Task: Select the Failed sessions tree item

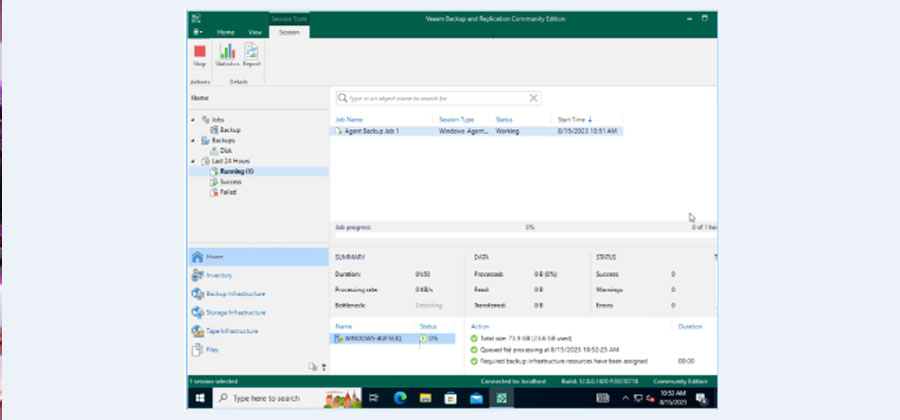Action: tap(228, 193)
